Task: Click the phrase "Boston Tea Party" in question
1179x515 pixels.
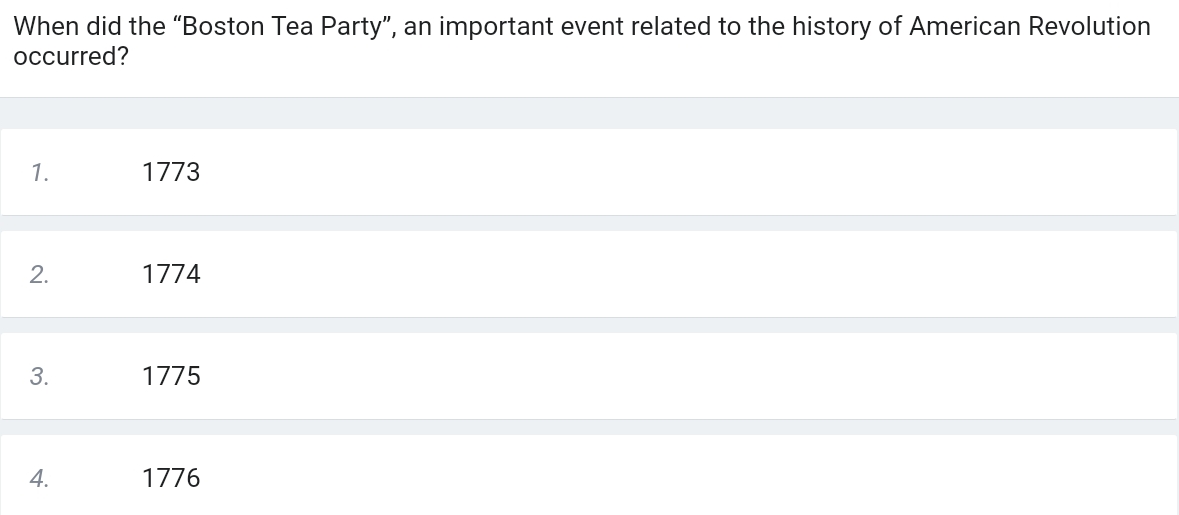Action: [282, 26]
